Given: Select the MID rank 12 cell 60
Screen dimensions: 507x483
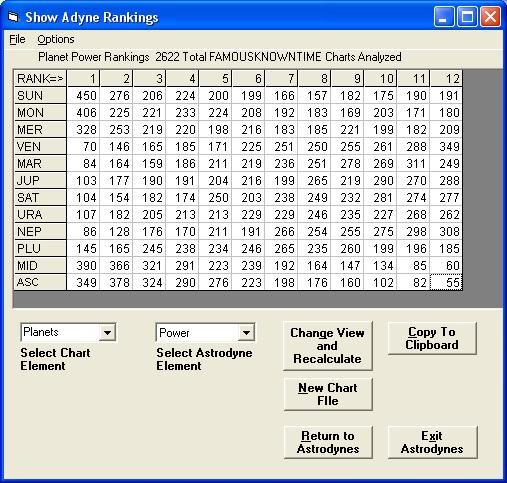Looking at the screenshot, I should point(446,266).
